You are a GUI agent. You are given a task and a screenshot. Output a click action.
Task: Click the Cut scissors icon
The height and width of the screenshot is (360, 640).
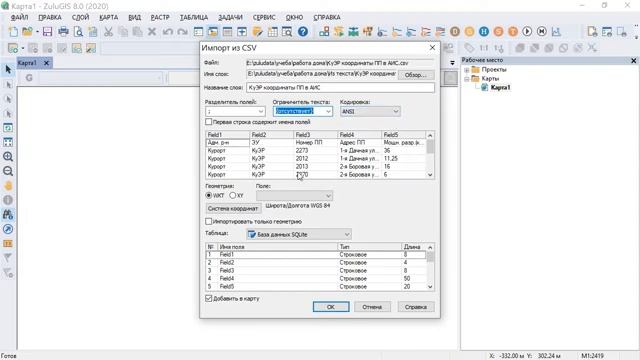point(108,31)
